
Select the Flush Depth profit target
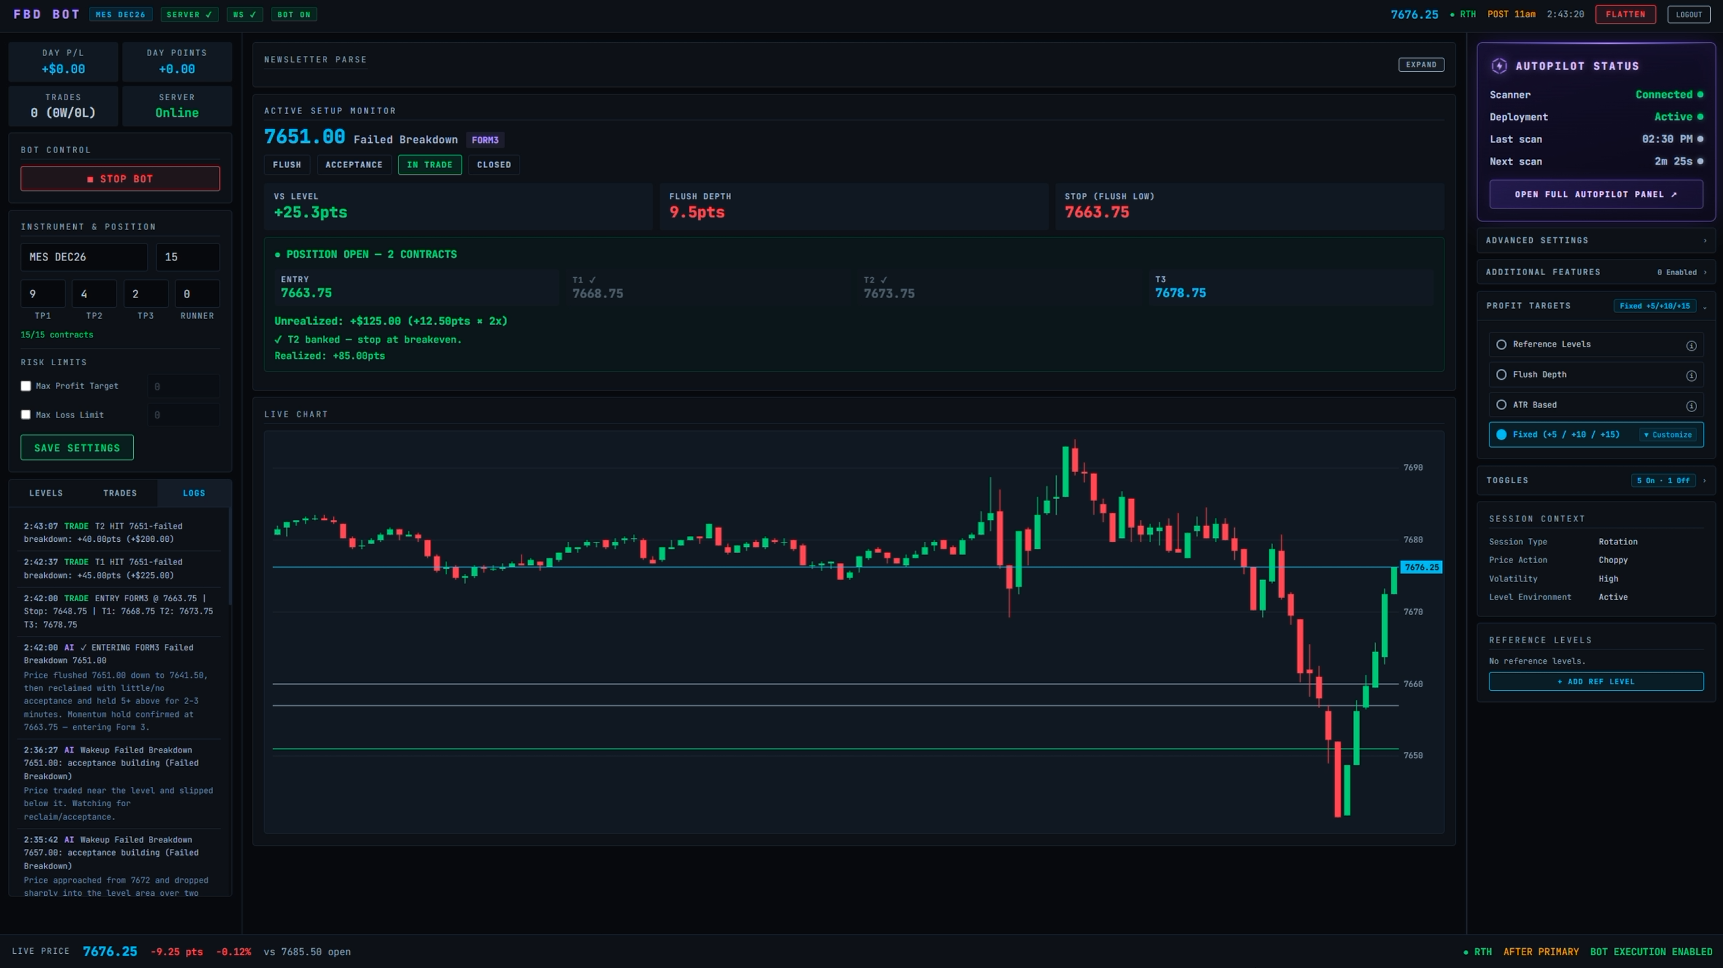[1596, 375]
